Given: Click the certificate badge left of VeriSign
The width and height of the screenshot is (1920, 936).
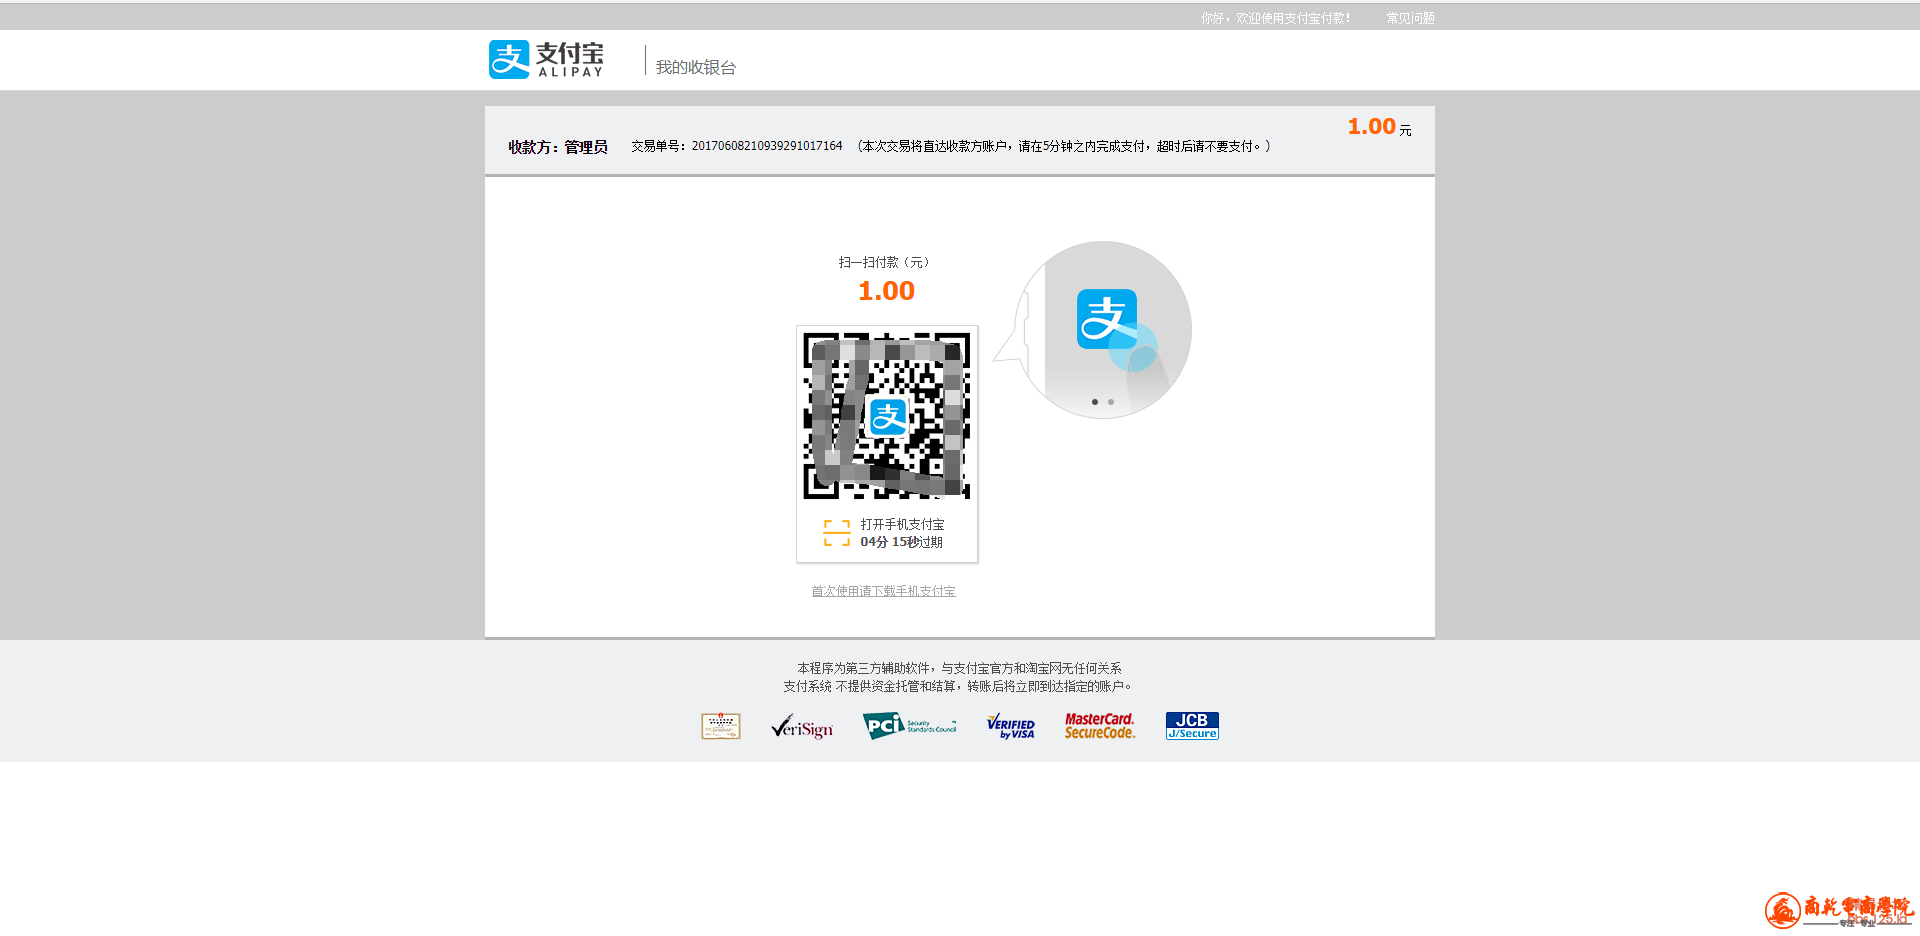Looking at the screenshot, I should (721, 726).
